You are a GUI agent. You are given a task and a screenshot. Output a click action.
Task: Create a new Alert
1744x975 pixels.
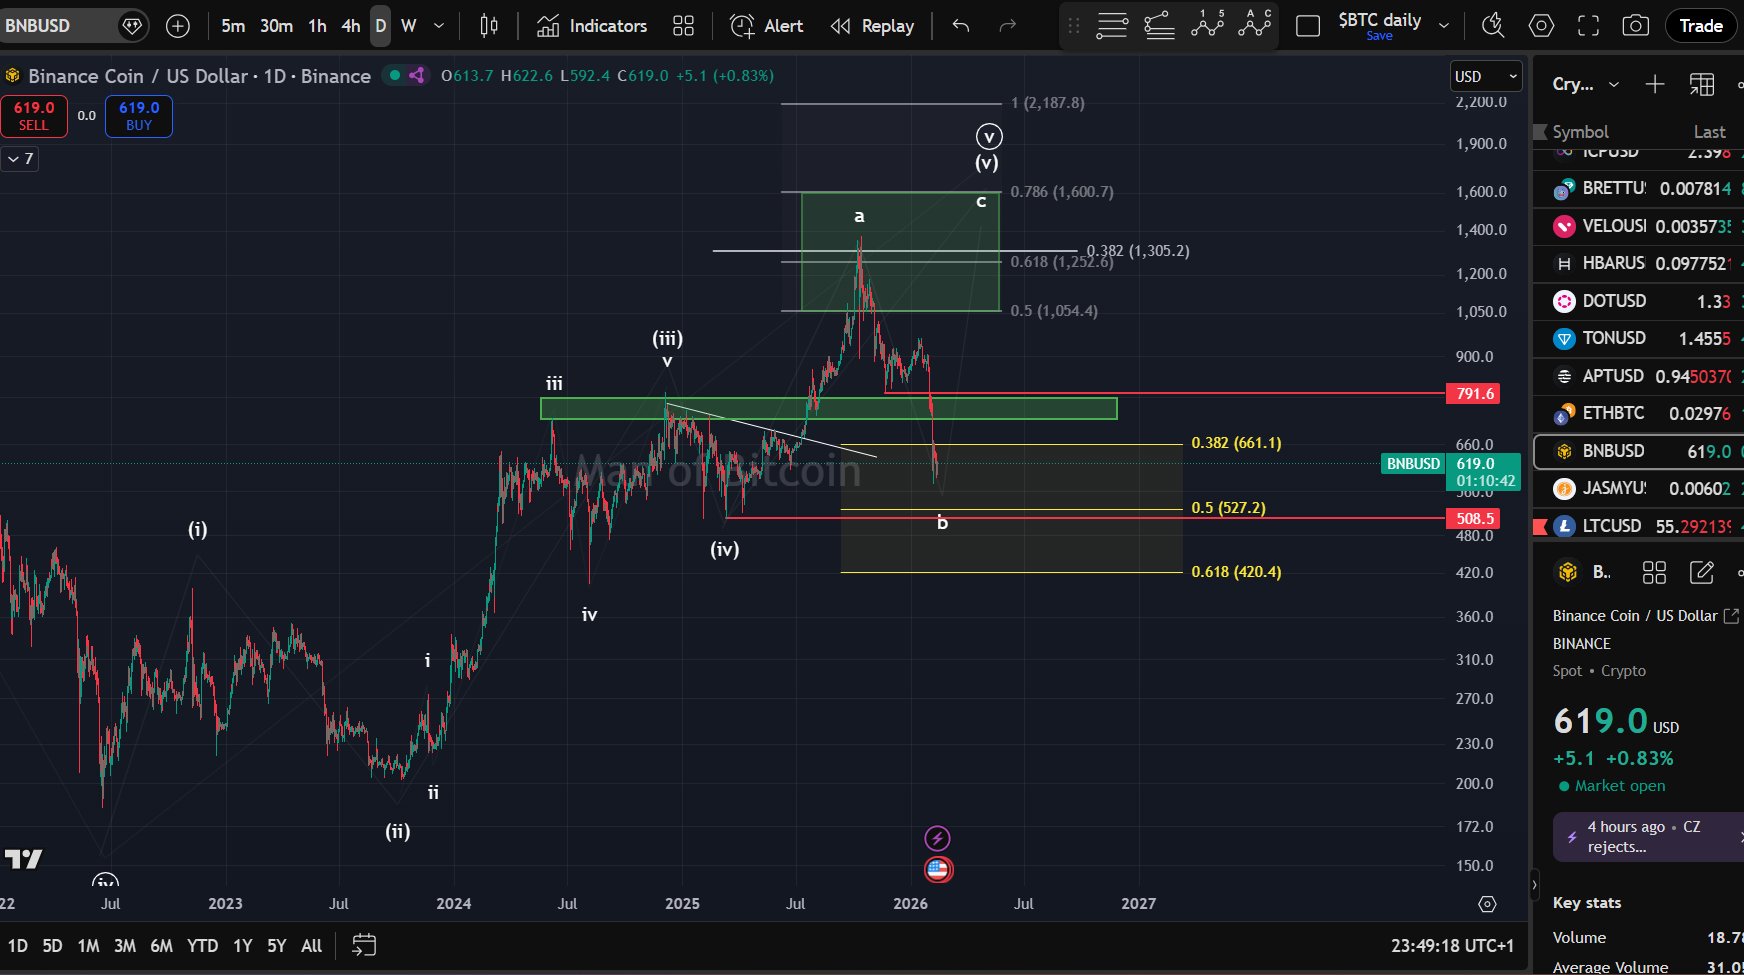(x=767, y=26)
